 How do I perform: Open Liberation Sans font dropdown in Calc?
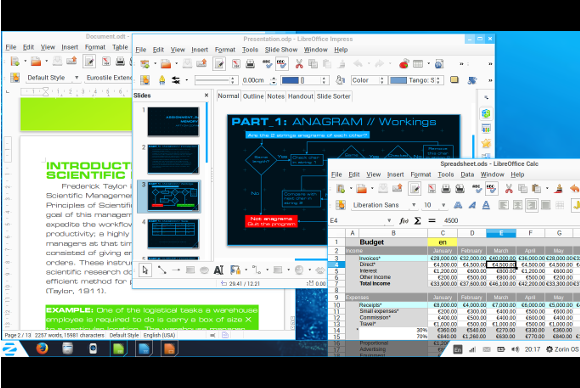coord(414,205)
